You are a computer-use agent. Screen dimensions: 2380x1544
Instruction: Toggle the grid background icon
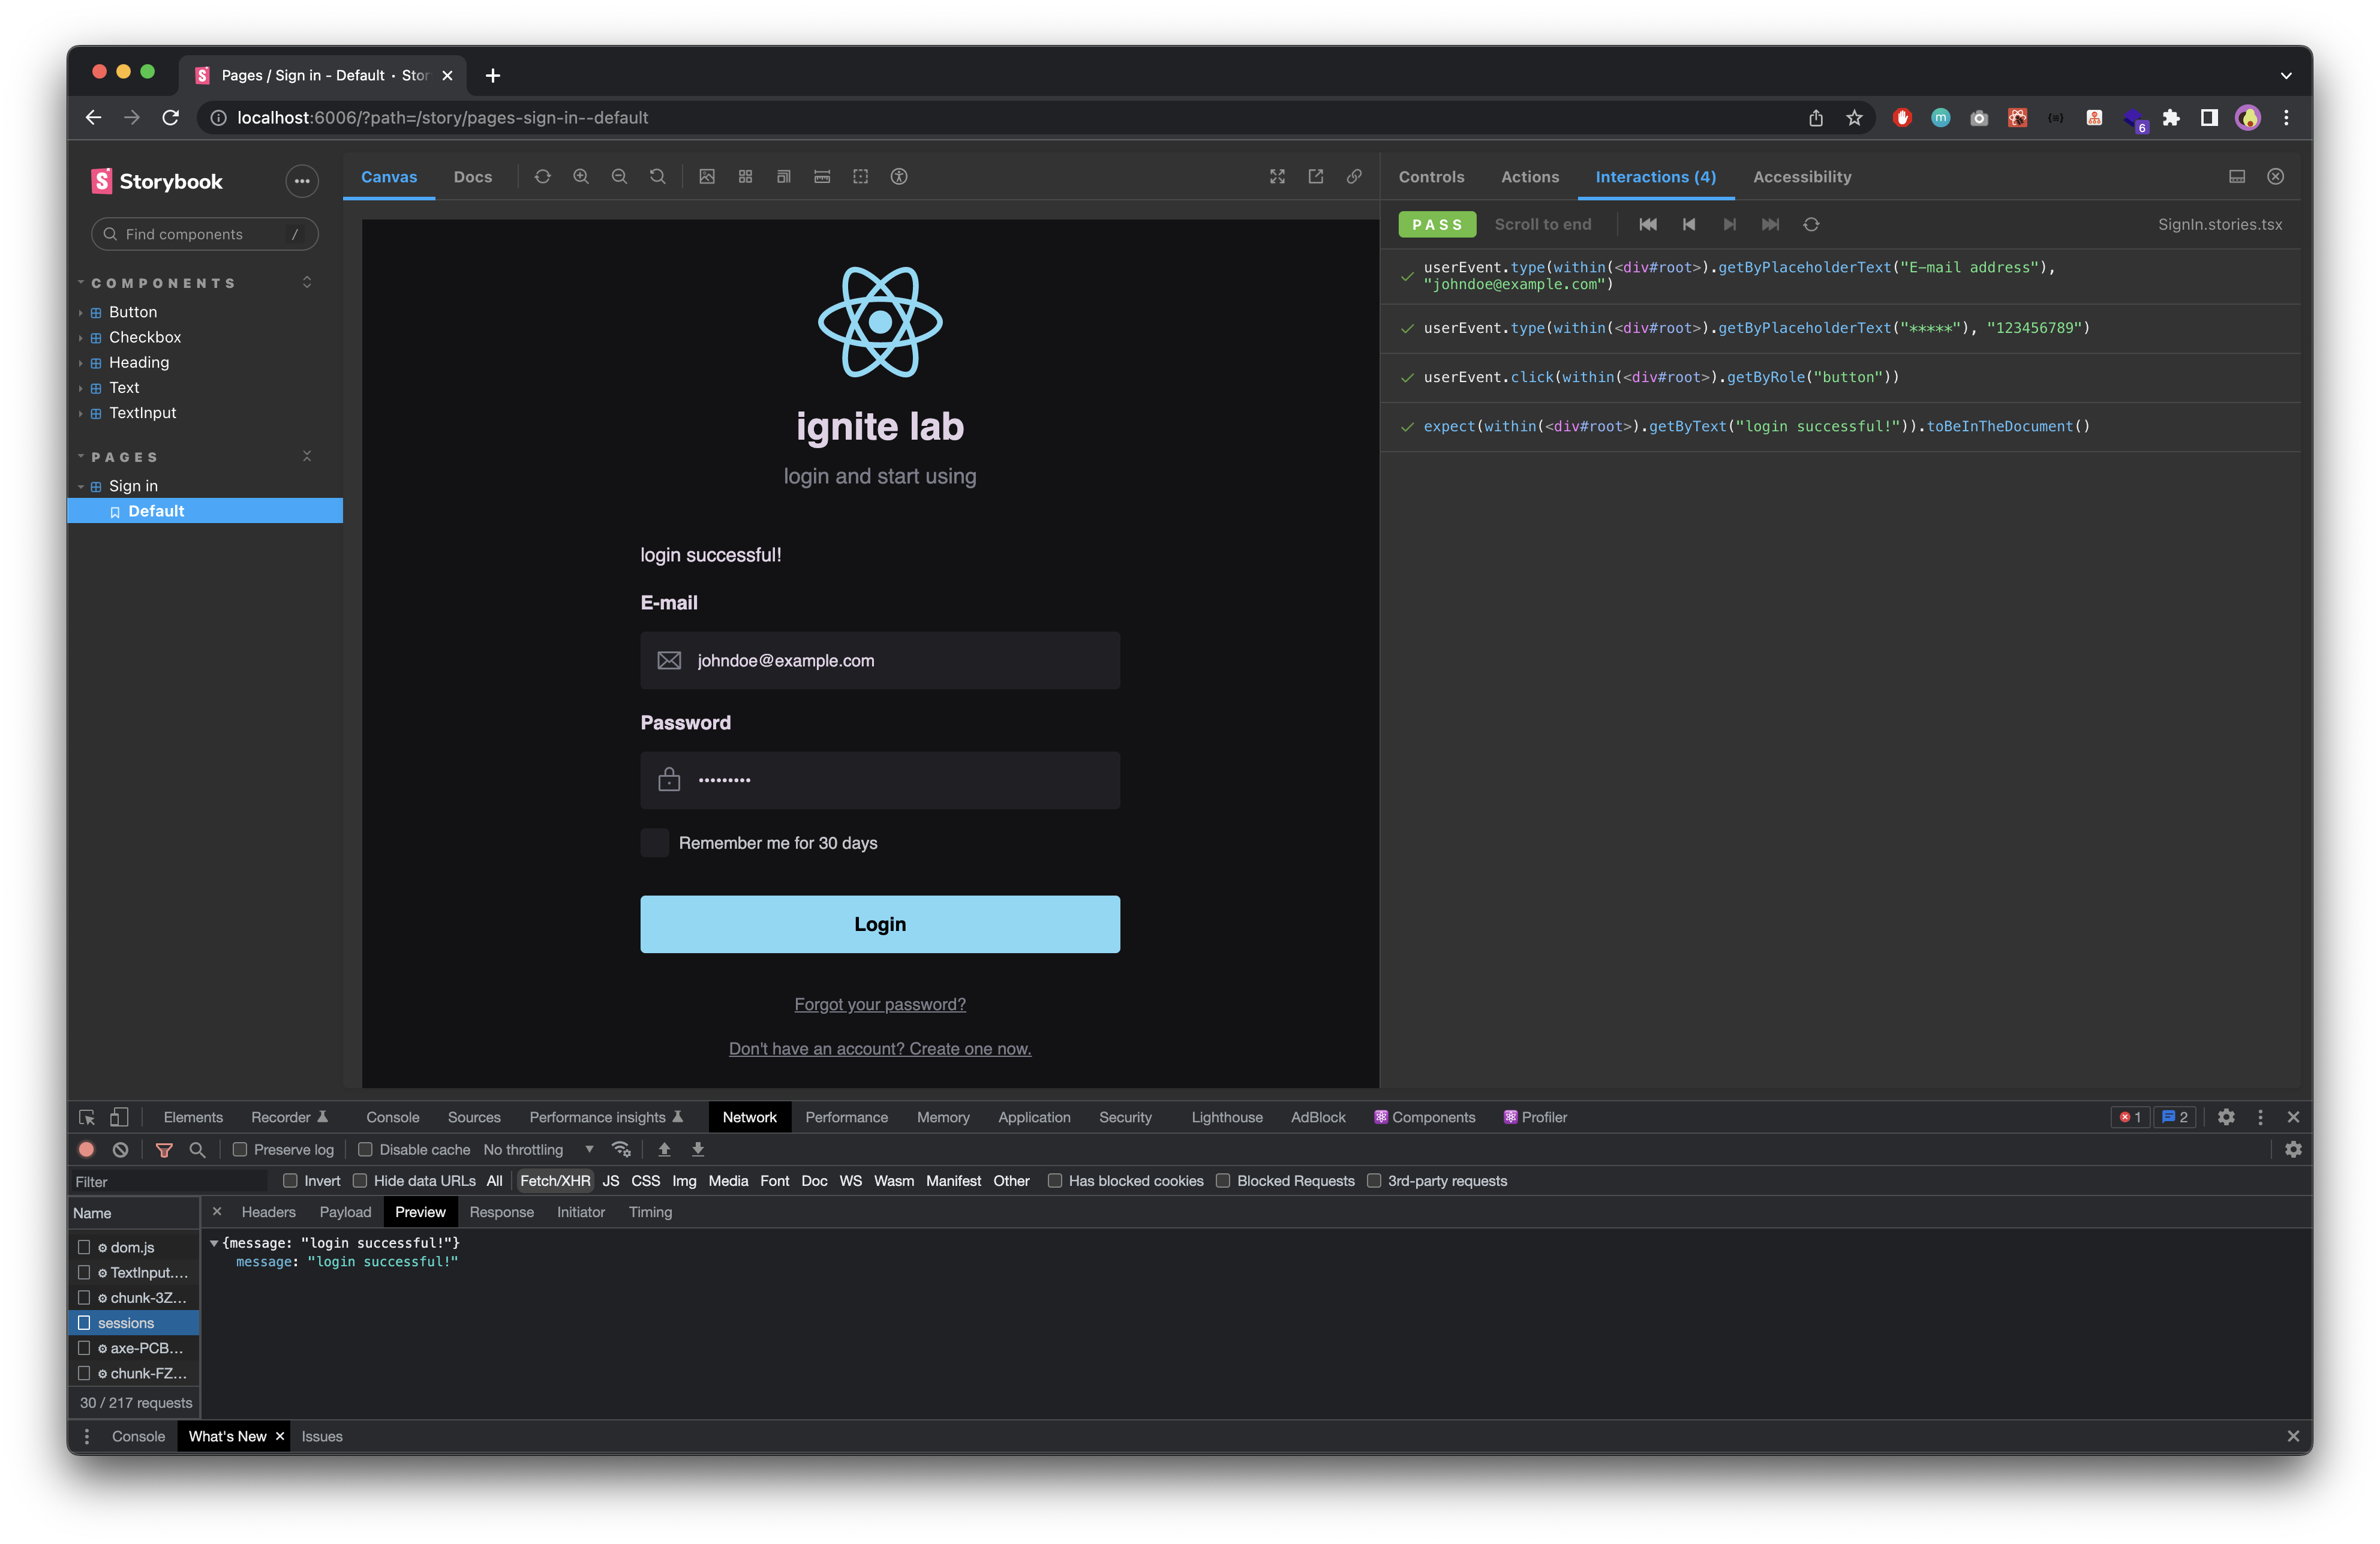click(x=745, y=177)
